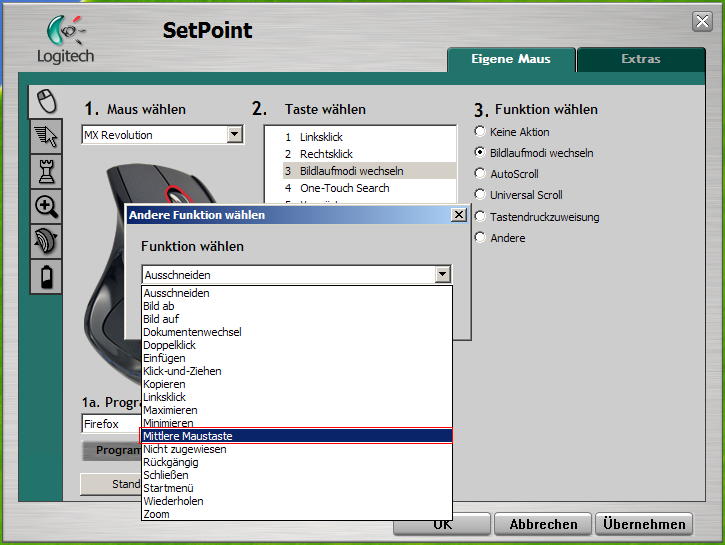Choose Rückgängig from the list
Screen dimensions: 725x545
click(x=297, y=462)
